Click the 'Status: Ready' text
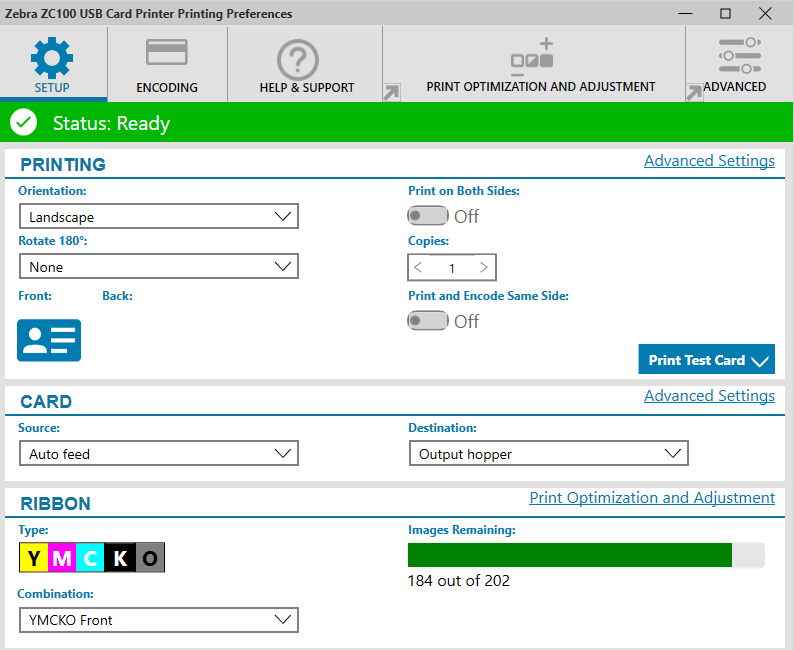Image resolution: width=794 pixels, height=650 pixels. pos(111,123)
